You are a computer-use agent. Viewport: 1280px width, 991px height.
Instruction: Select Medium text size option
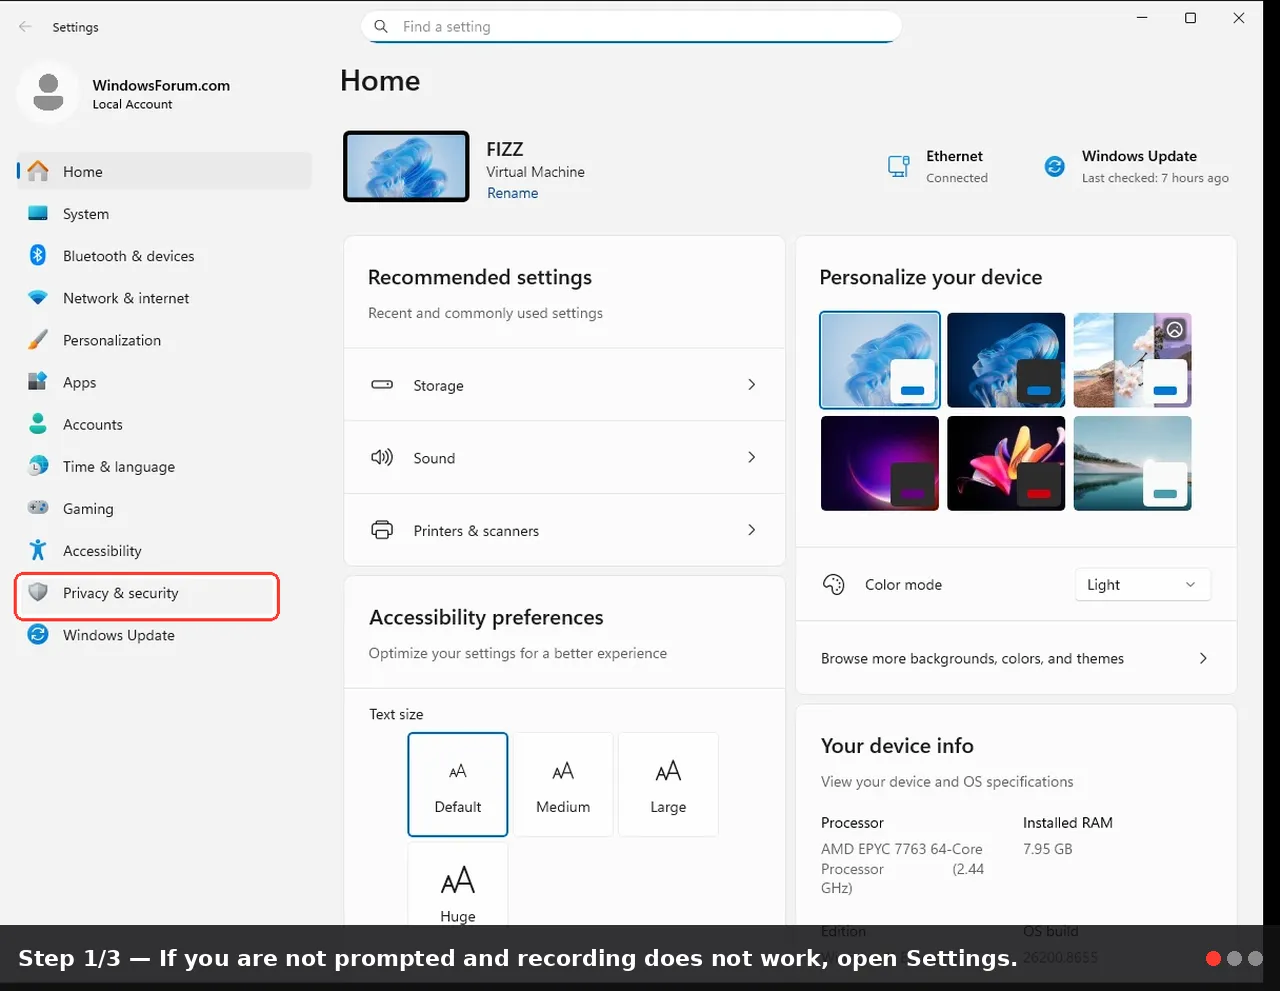click(x=563, y=785)
